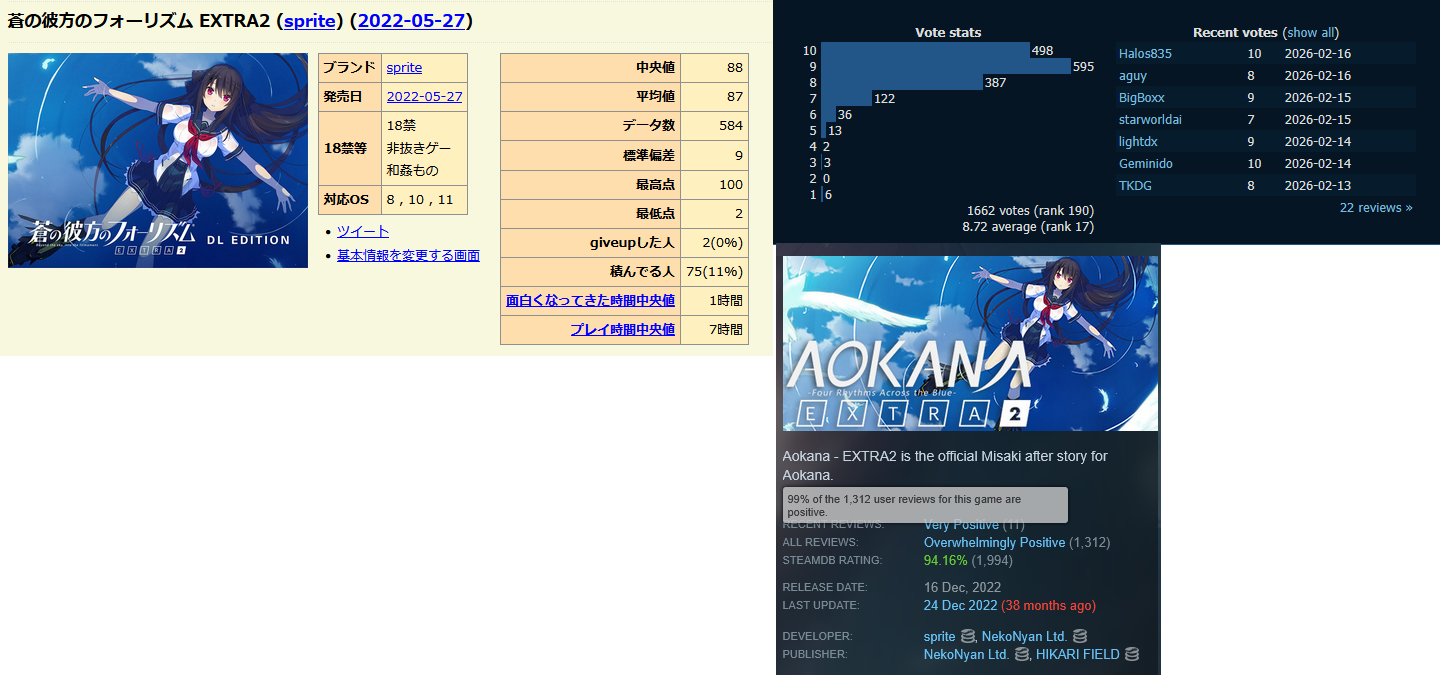Click データ数 value 584 cell
This screenshot has width=1440, height=675.
click(x=714, y=126)
